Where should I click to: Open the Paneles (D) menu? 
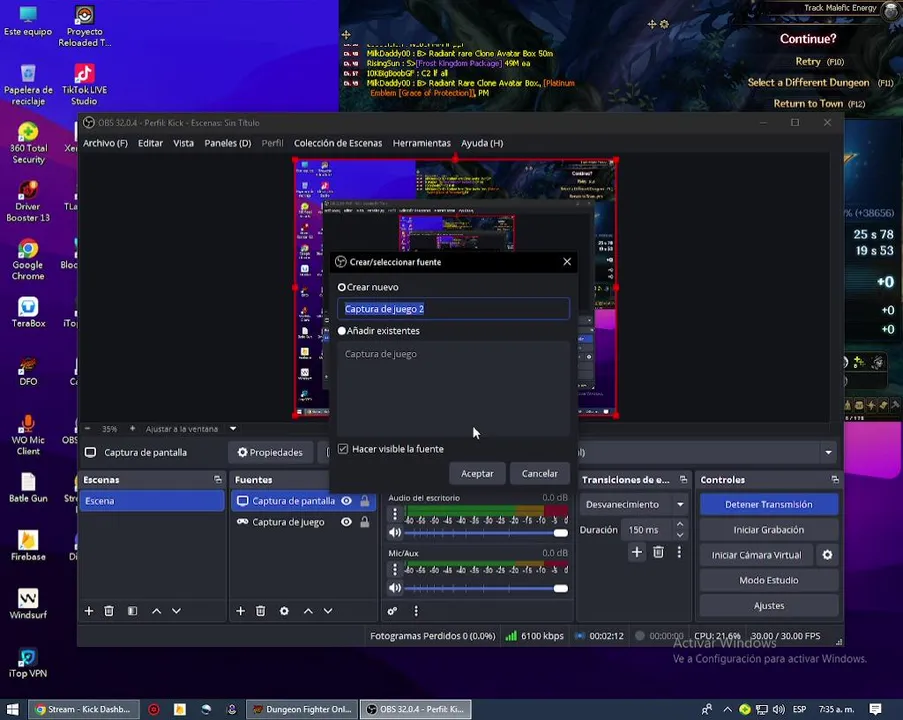(x=227, y=143)
